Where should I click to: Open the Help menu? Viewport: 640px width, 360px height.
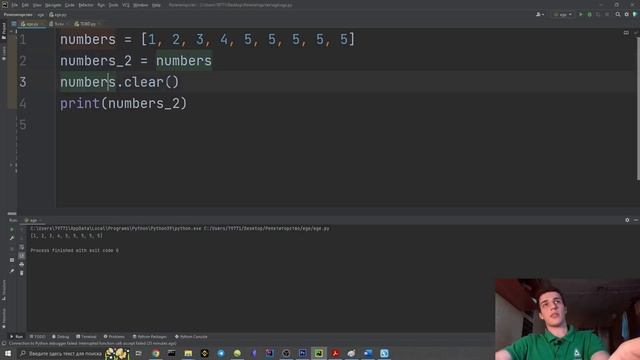point(156,5)
